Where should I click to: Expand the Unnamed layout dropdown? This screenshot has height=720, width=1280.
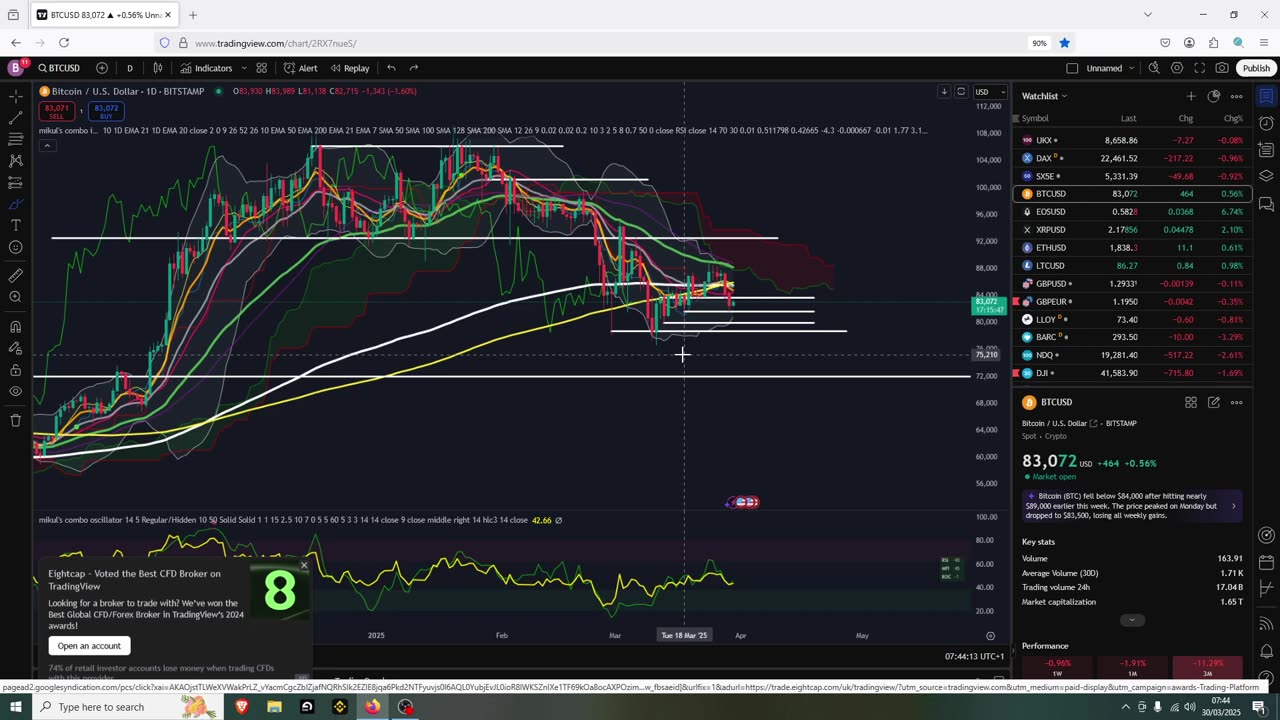[1131, 68]
